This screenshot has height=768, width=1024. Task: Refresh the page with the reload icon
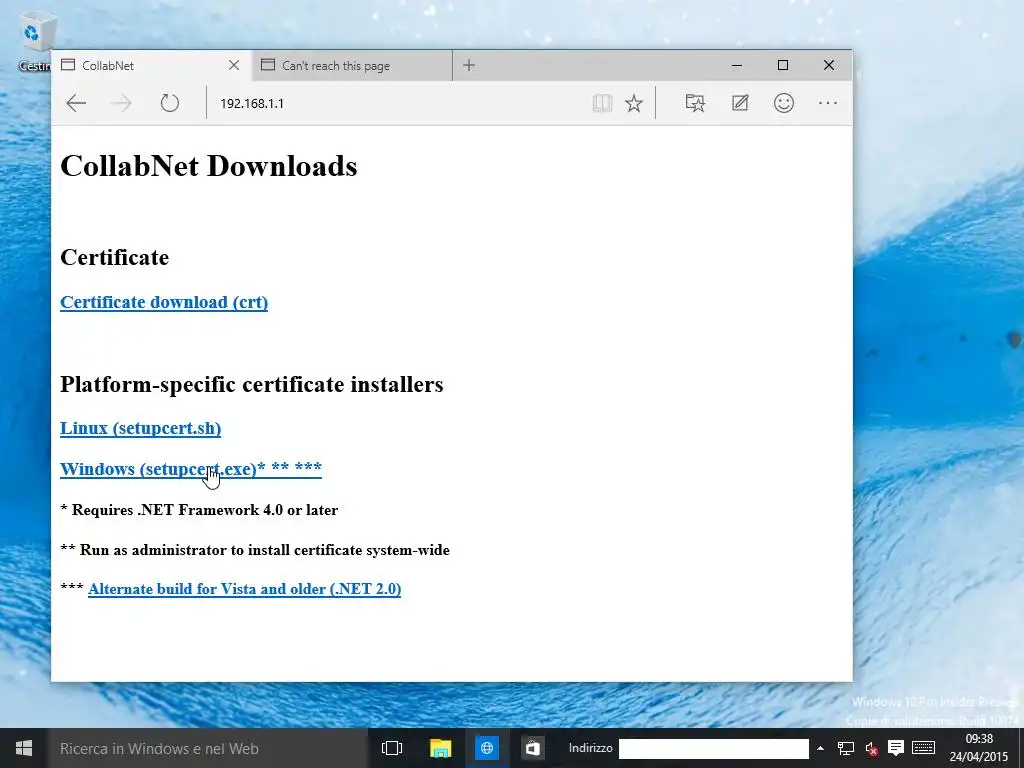169,103
